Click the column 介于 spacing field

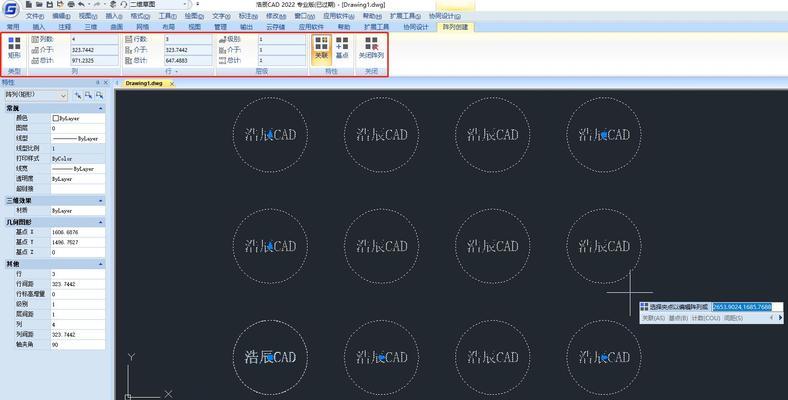94,50
